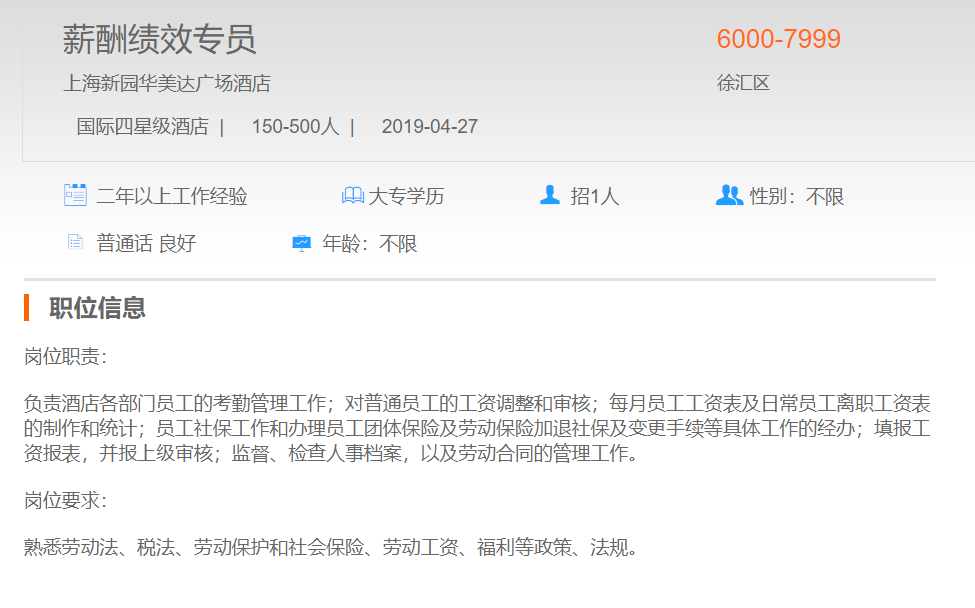The height and width of the screenshot is (608, 975).
Task: Click the orange bar beside 职位信息
Action: 27,307
